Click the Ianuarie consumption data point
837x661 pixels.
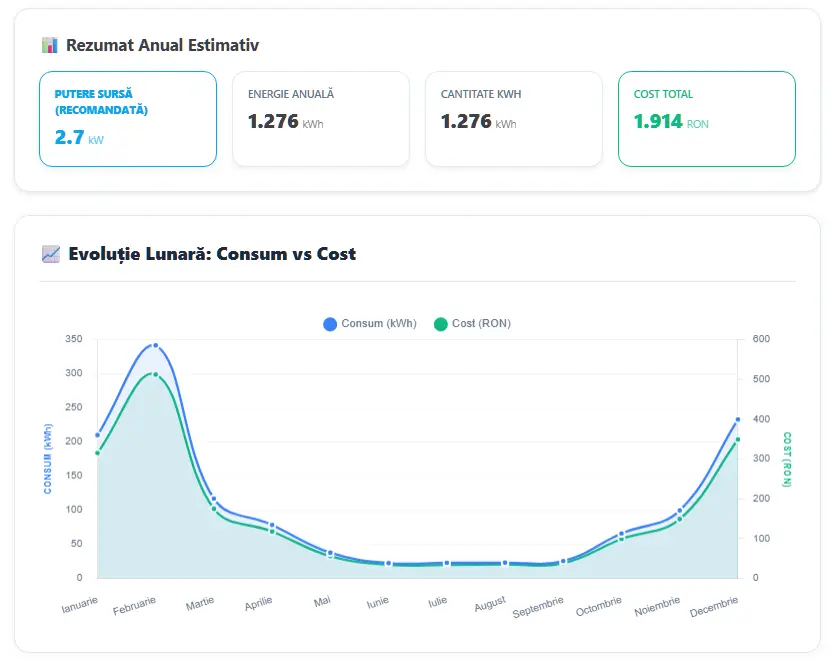(x=98, y=435)
